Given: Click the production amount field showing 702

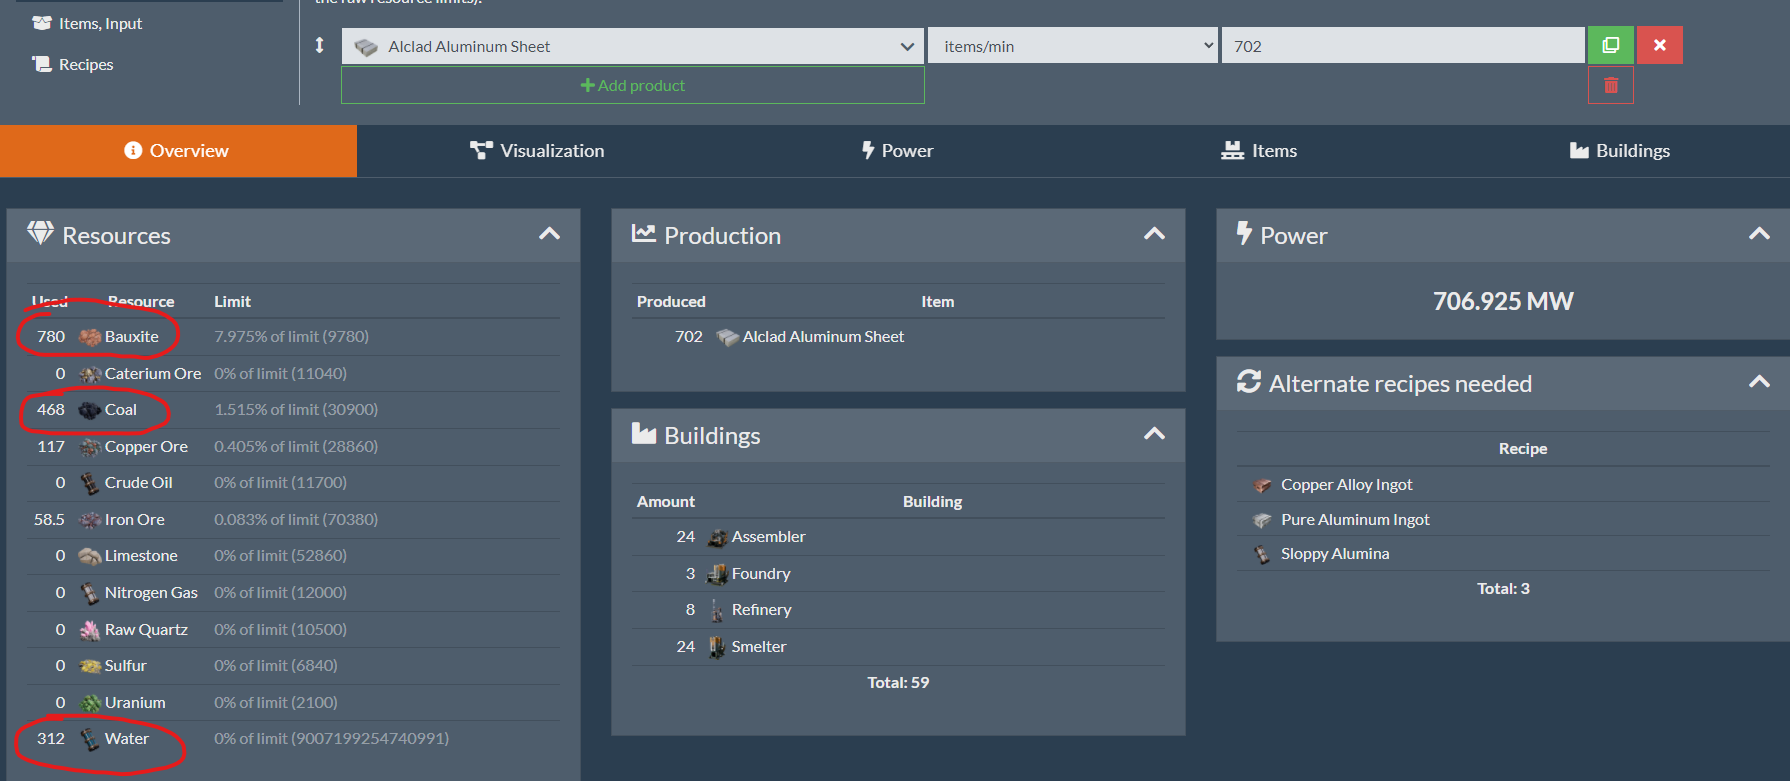Looking at the screenshot, I should click(1403, 46).
